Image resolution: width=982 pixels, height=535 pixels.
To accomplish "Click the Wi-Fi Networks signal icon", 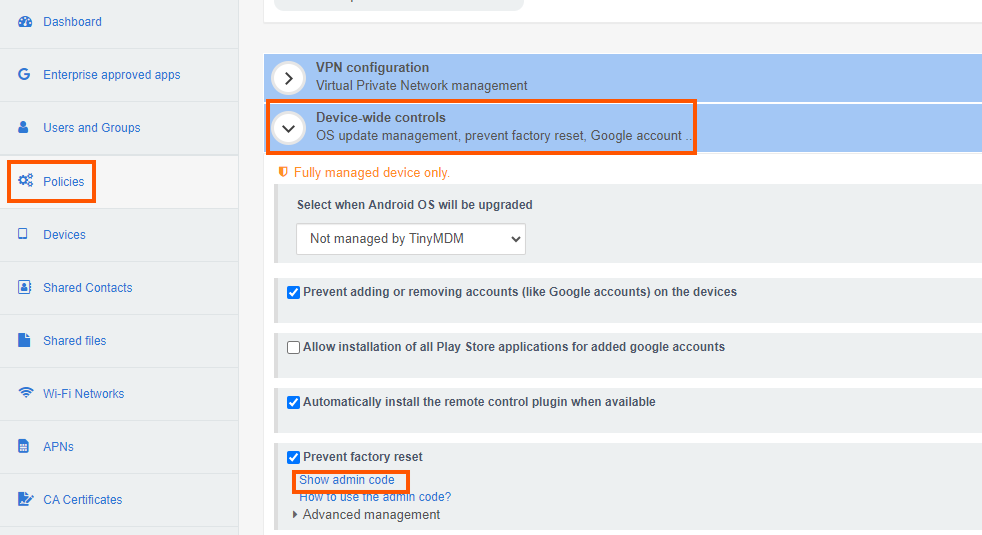I will coord(26,393).
